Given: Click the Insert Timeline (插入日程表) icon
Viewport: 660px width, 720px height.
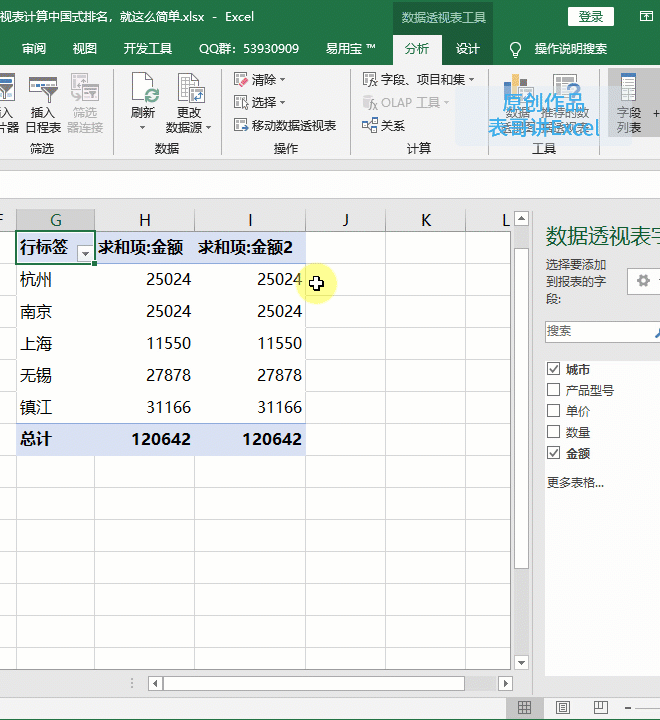Looking at the screenshot, I should [43, 89].
